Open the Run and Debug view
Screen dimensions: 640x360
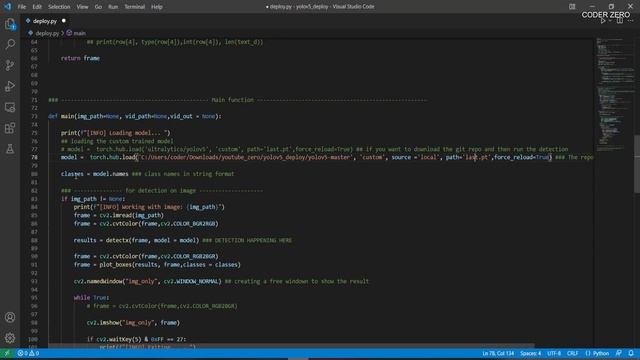click(x=10, y=86)
